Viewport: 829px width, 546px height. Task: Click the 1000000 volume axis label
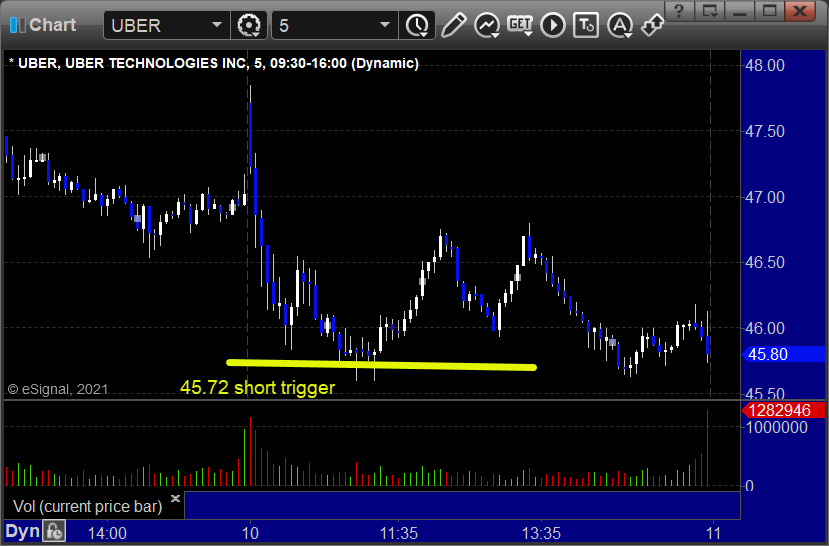776,427
